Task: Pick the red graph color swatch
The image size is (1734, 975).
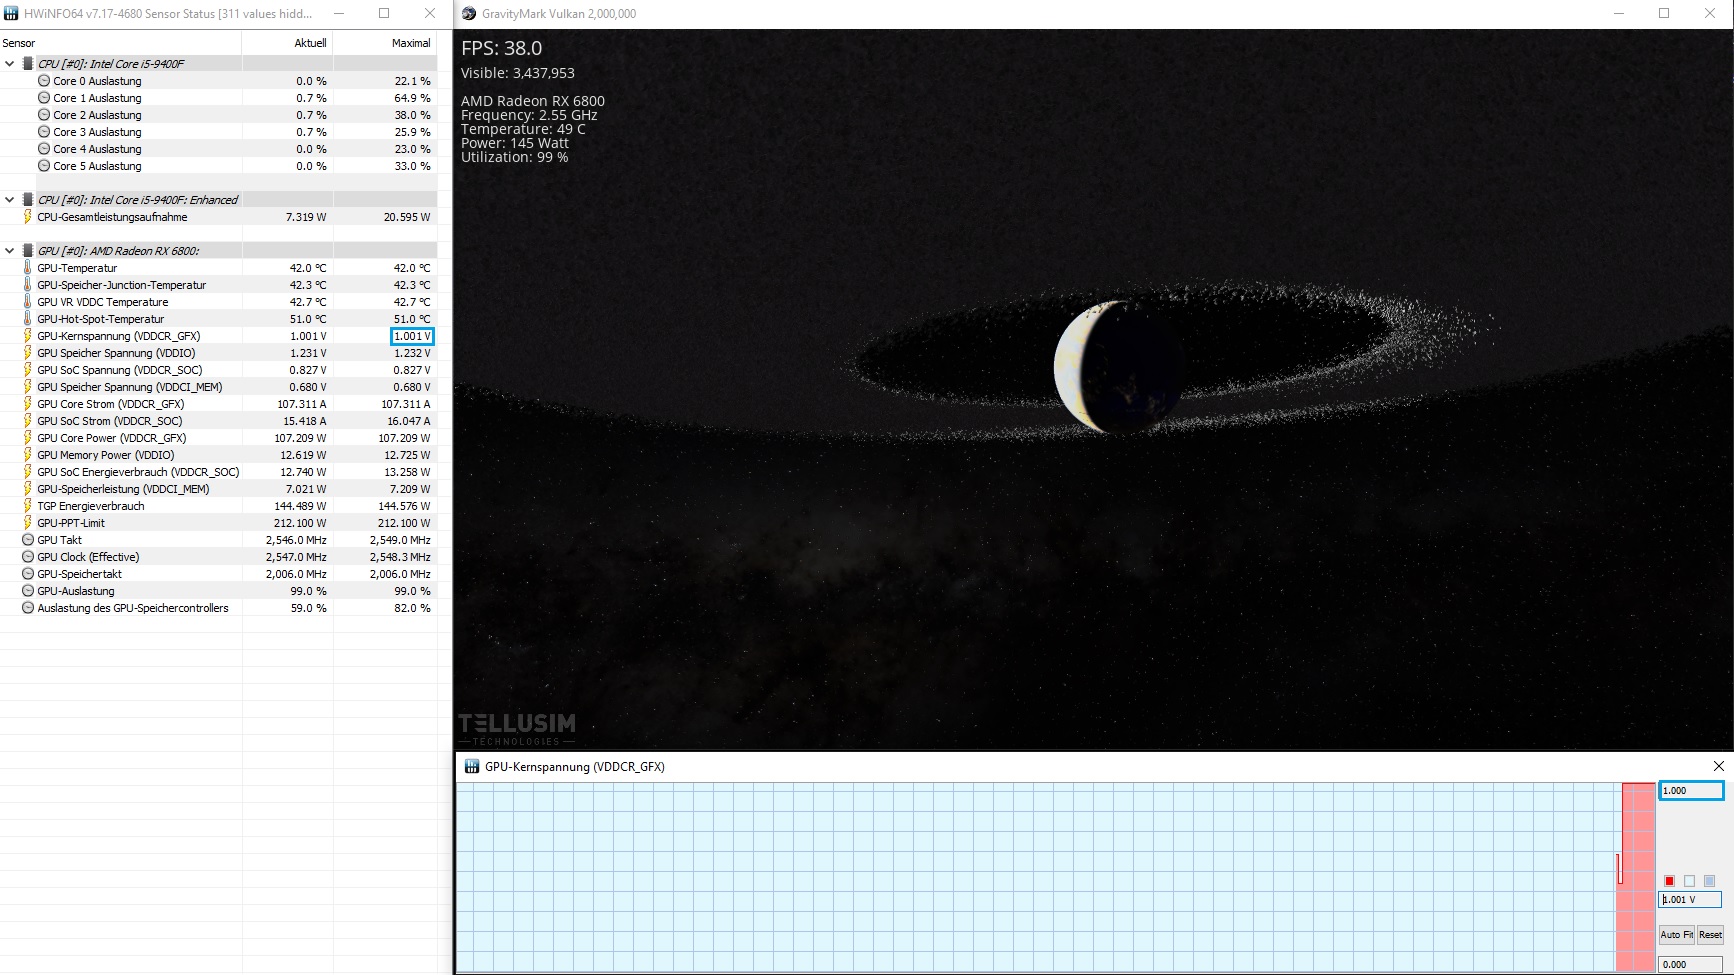Action: pos(1669,881)
